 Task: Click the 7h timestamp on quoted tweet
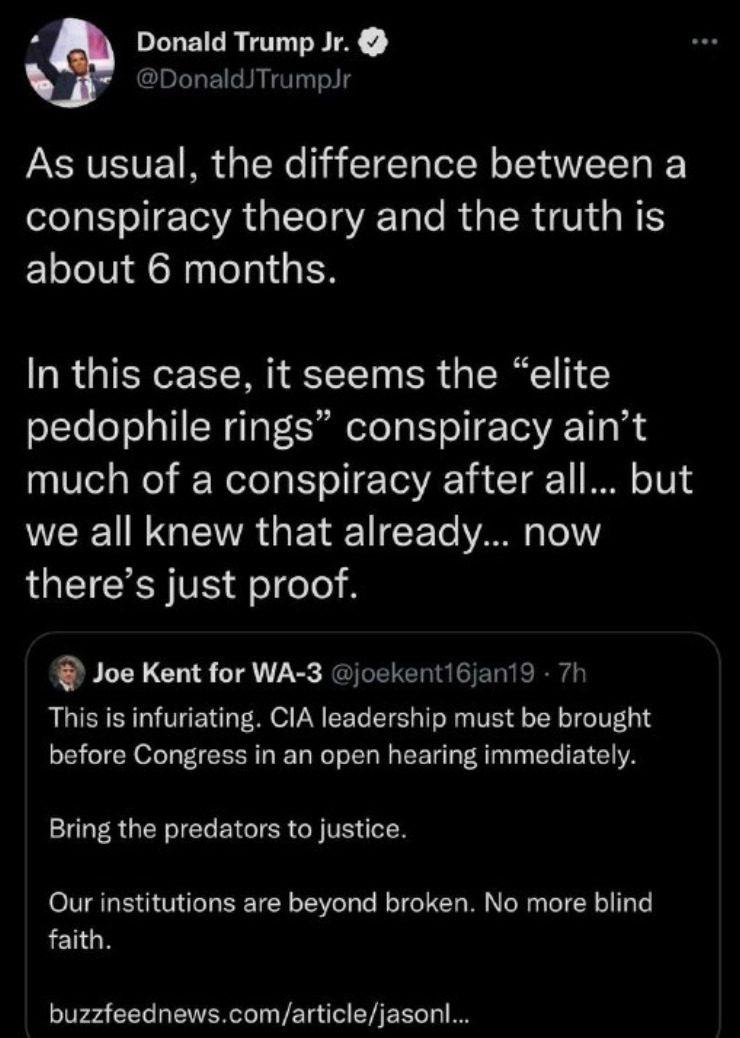click(x=572, y=674)
